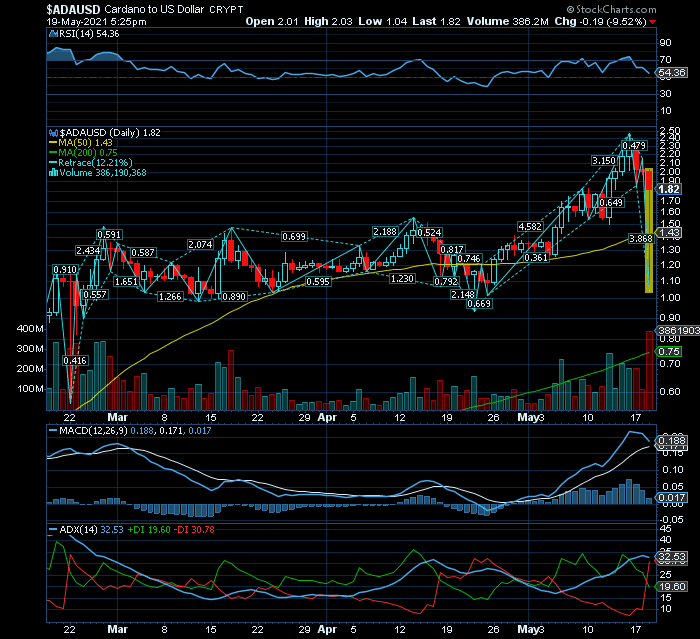The width and height of the screenshot is (700, 639).
Task: Click the red -DI 30.78 legend text
Action: [x=194, y=530]
